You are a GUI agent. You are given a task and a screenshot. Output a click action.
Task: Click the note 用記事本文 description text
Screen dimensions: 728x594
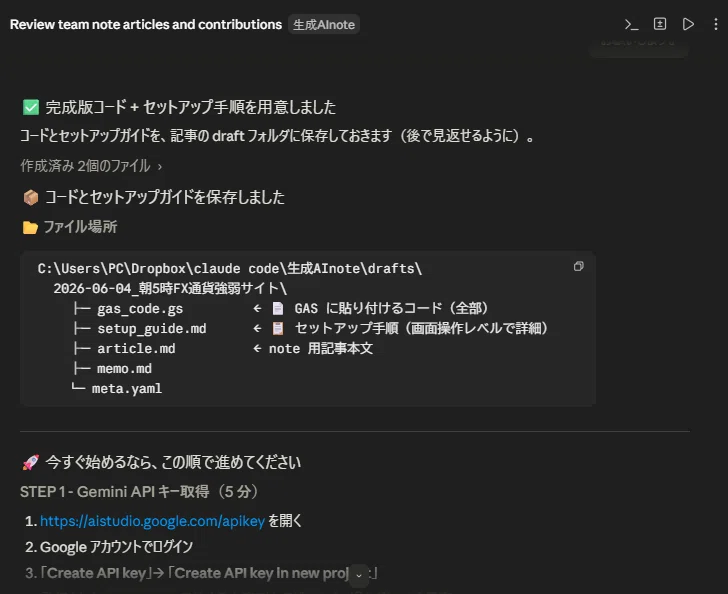pyautogui.click(x=321, y=348)
